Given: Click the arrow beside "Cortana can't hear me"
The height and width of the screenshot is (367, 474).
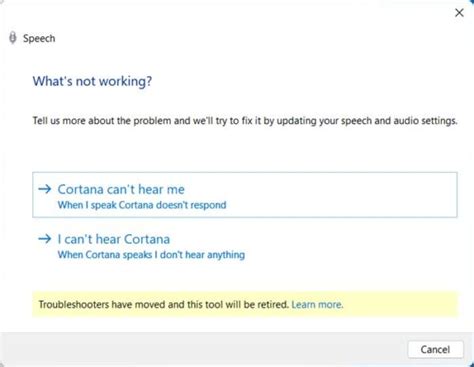Looking at the screenshot, I should point(45,189).
